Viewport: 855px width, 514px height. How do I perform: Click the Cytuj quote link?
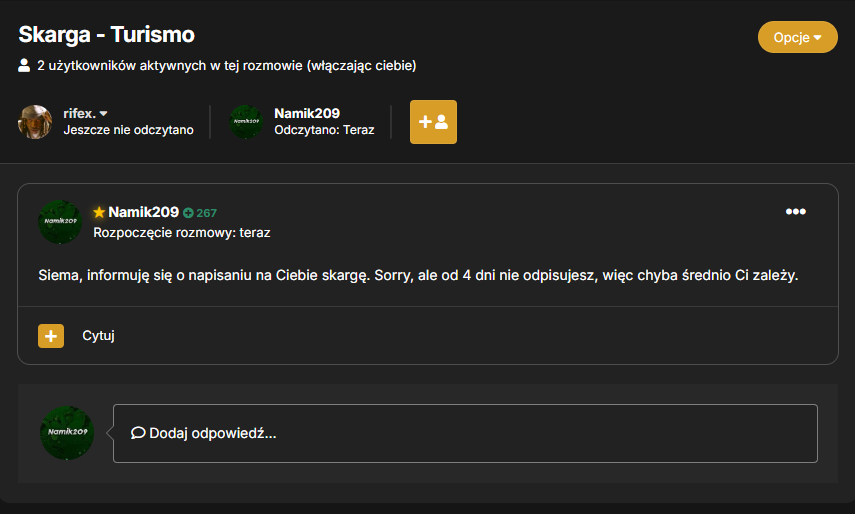(98, 335)
